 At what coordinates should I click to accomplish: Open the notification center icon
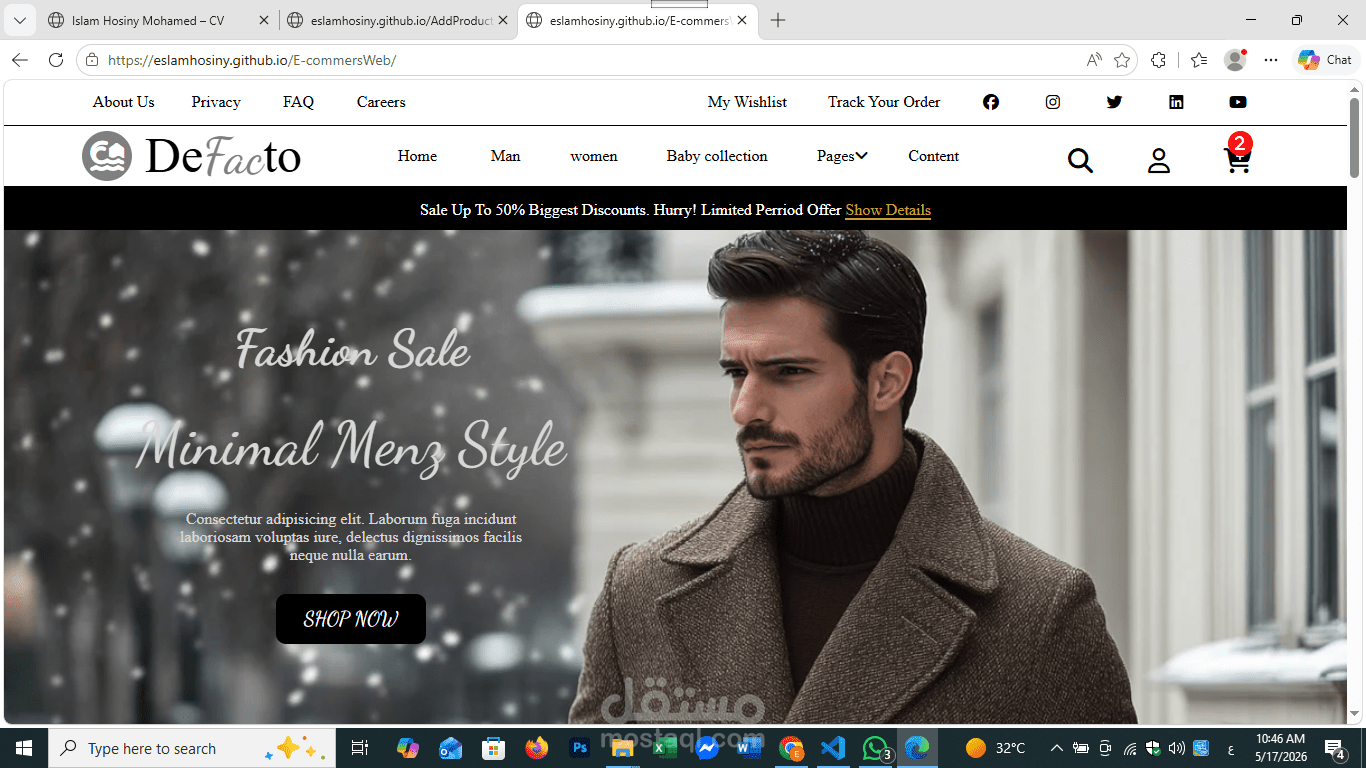1334,748
